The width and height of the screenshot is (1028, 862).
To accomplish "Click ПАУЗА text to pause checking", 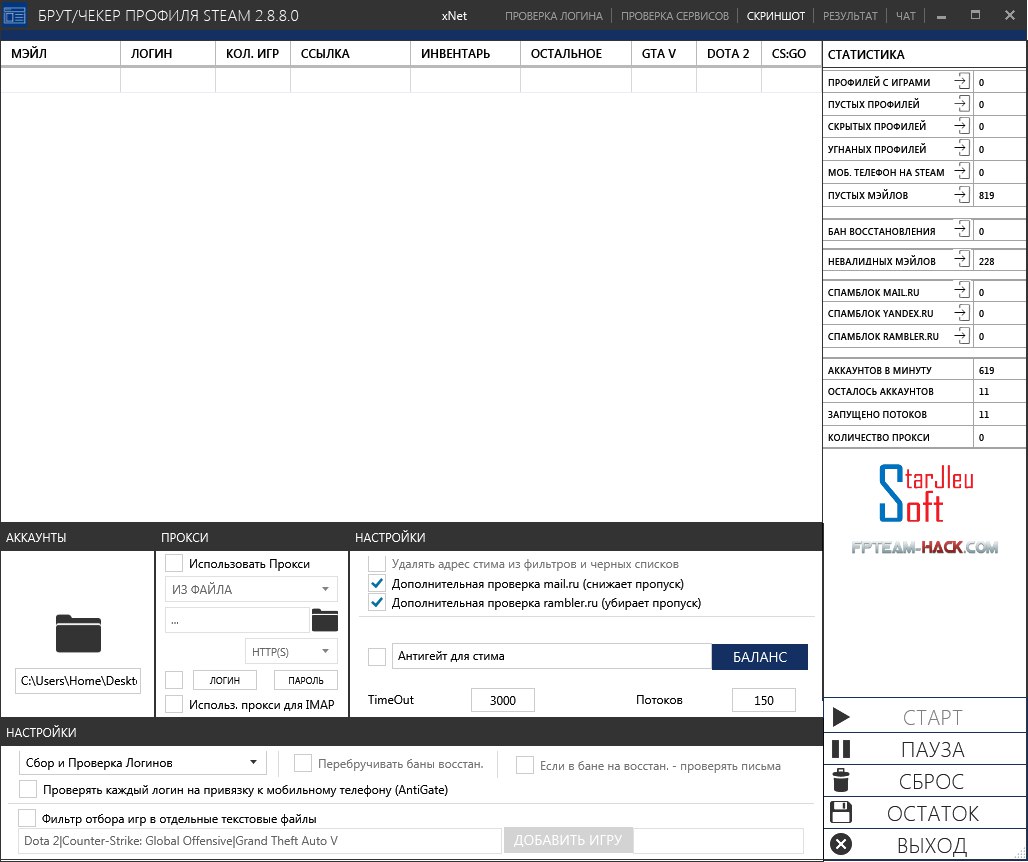I will (x=932, y=749).
